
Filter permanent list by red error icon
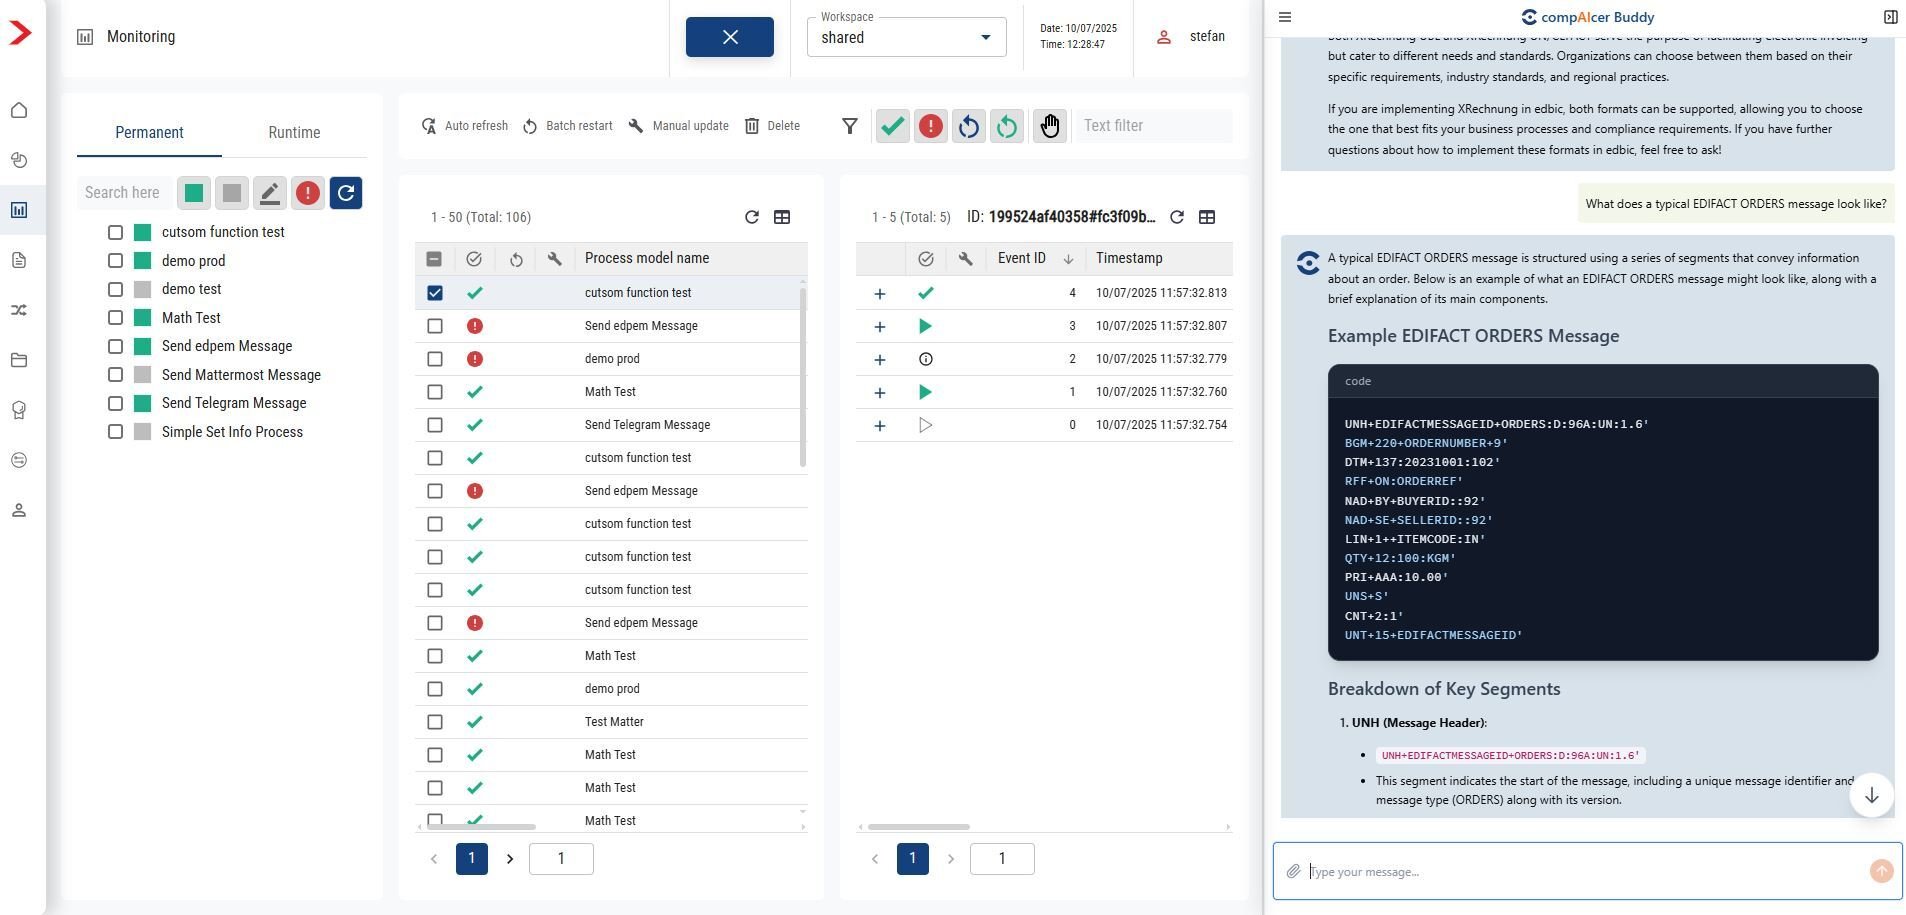(308, 193)
